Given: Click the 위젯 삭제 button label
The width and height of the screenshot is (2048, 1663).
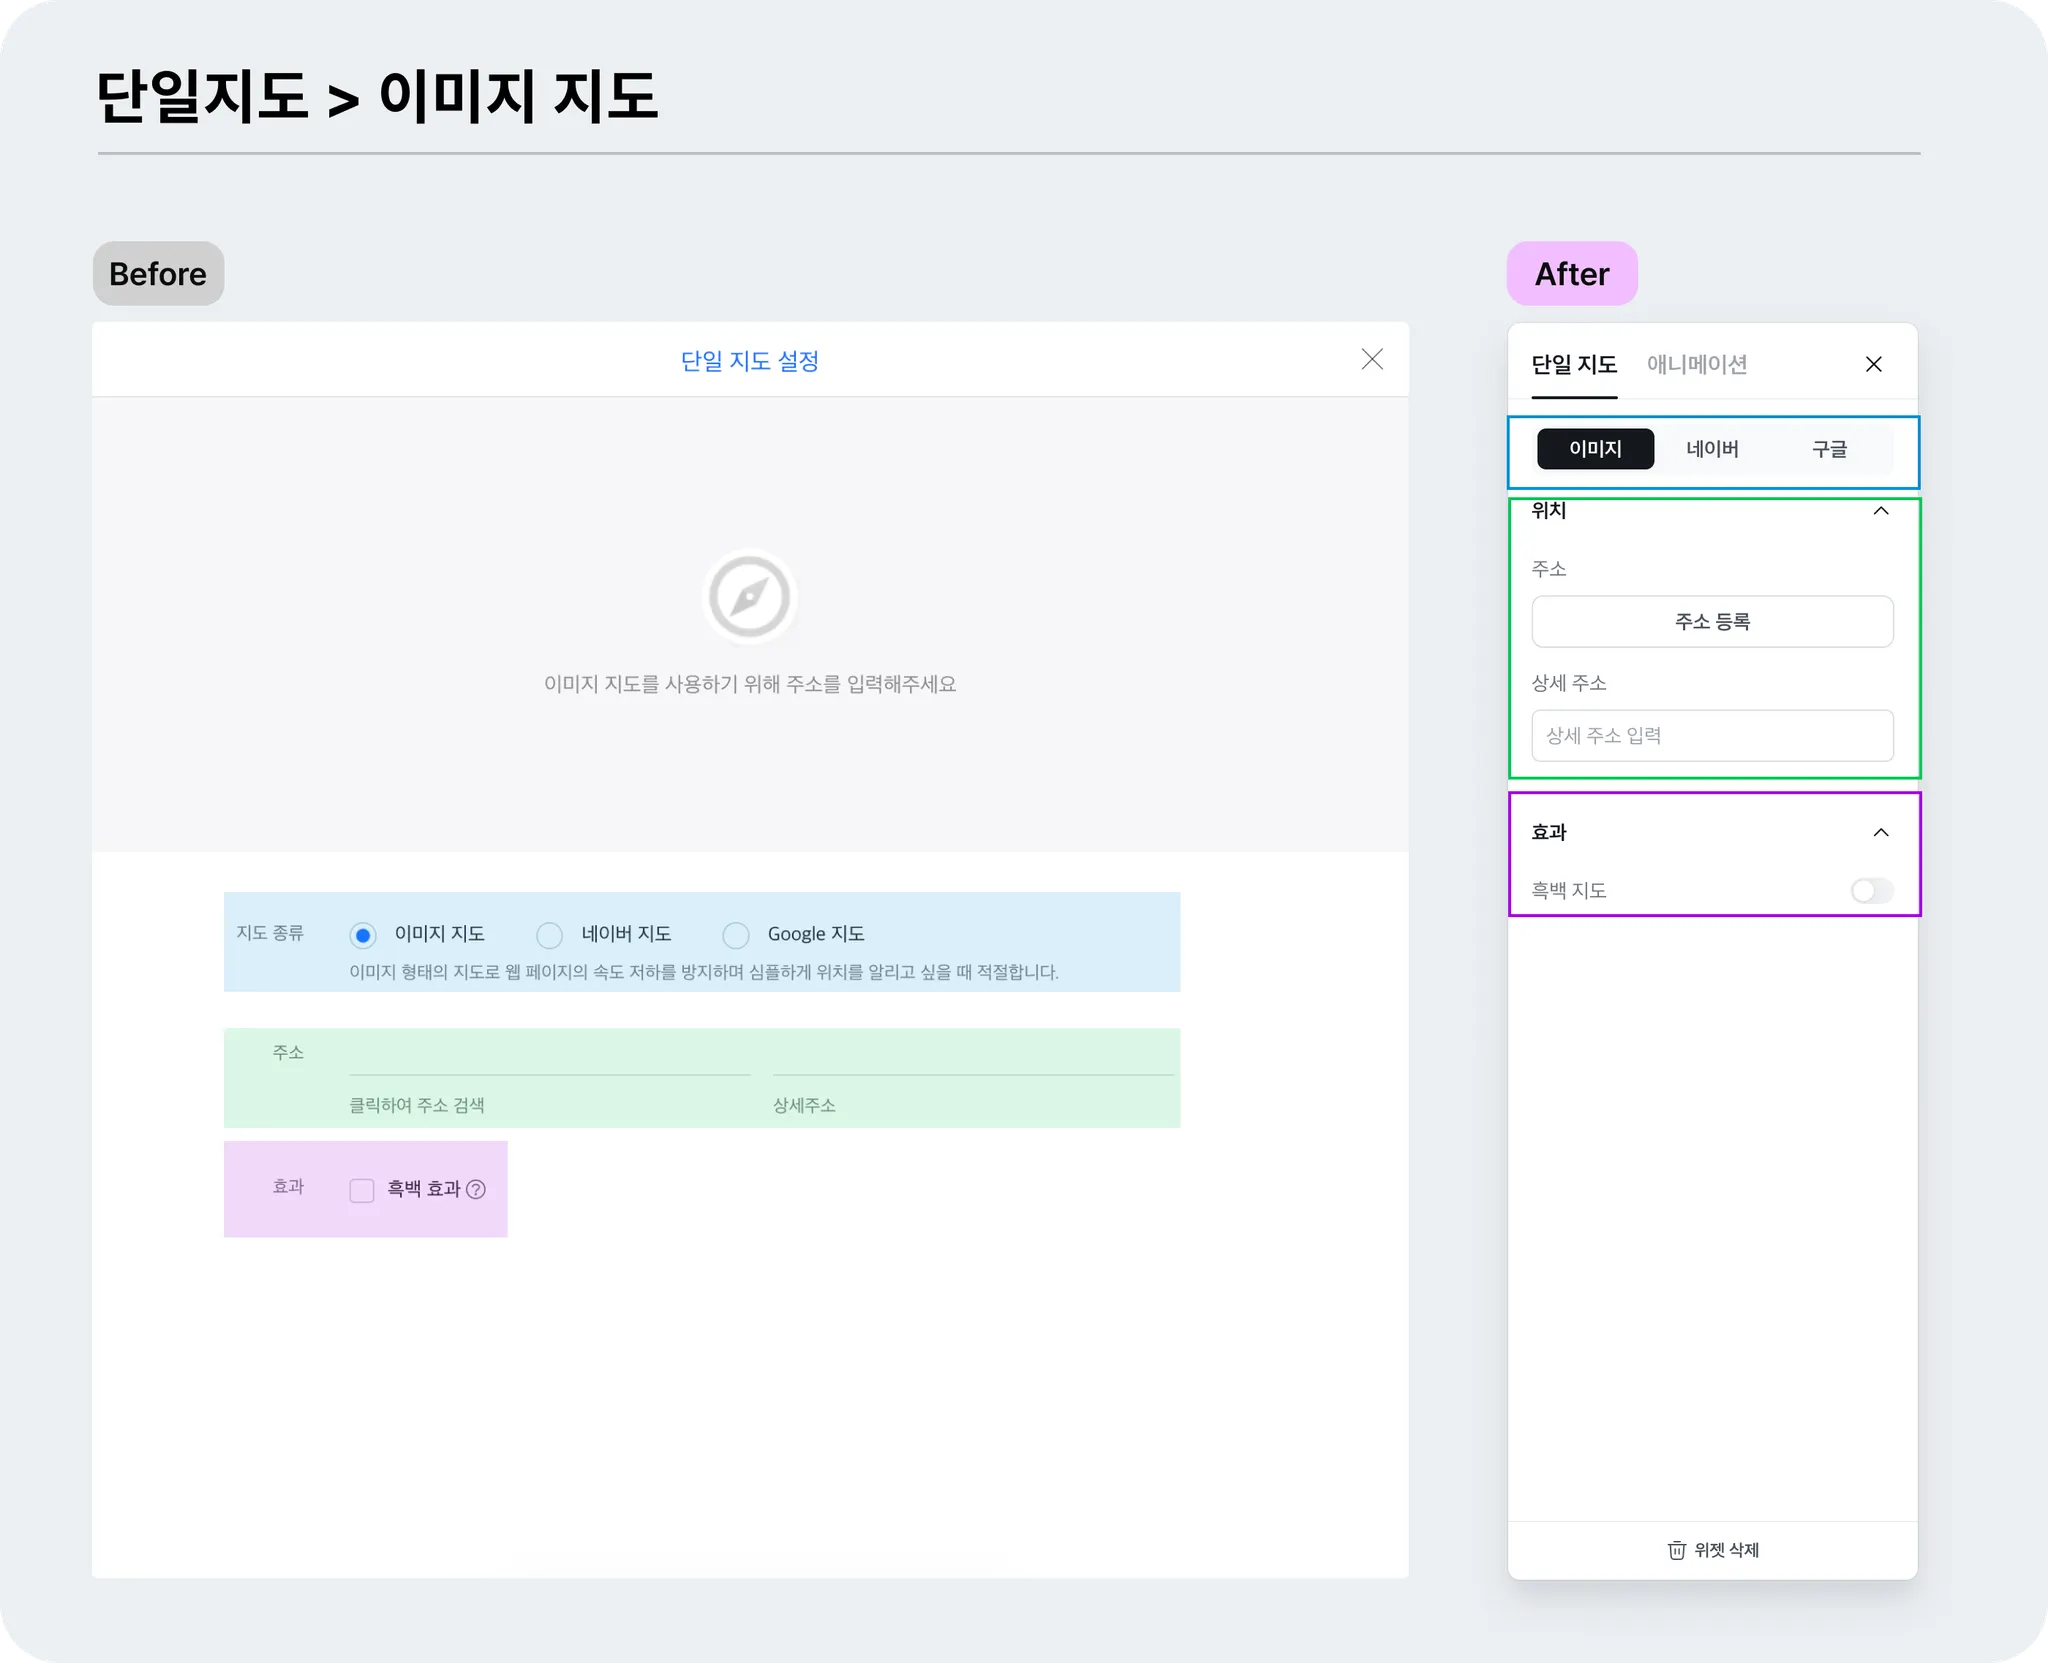Looking at the screenshot, I should point(1727,1550).
